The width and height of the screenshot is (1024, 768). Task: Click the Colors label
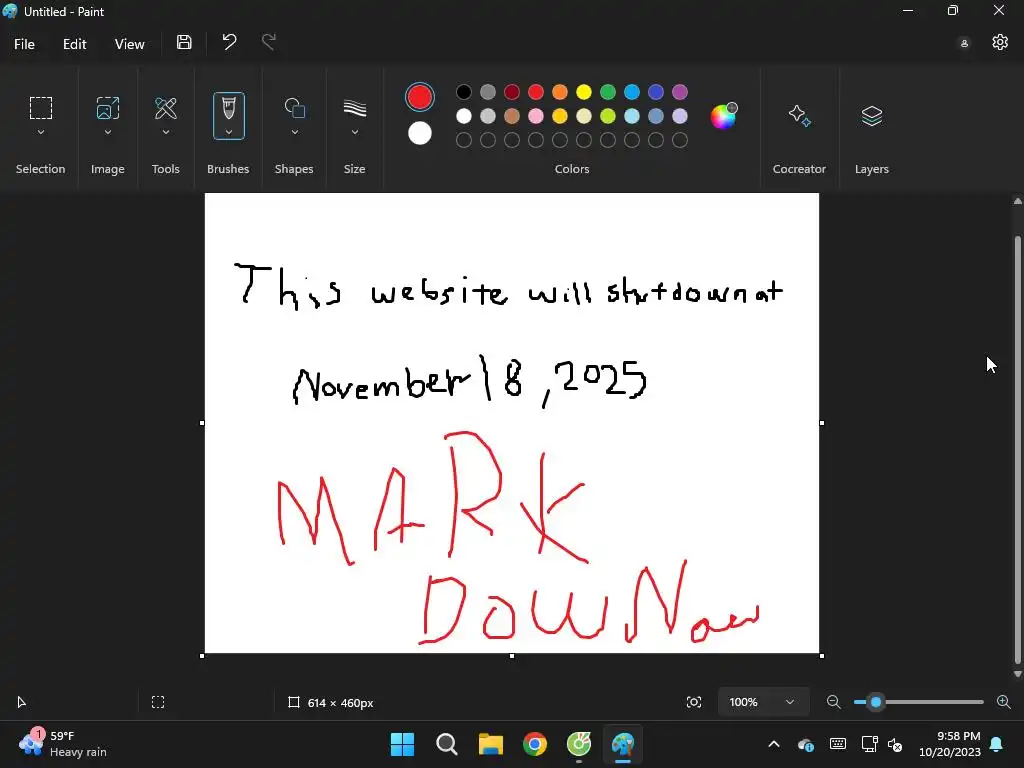(572, 168)
